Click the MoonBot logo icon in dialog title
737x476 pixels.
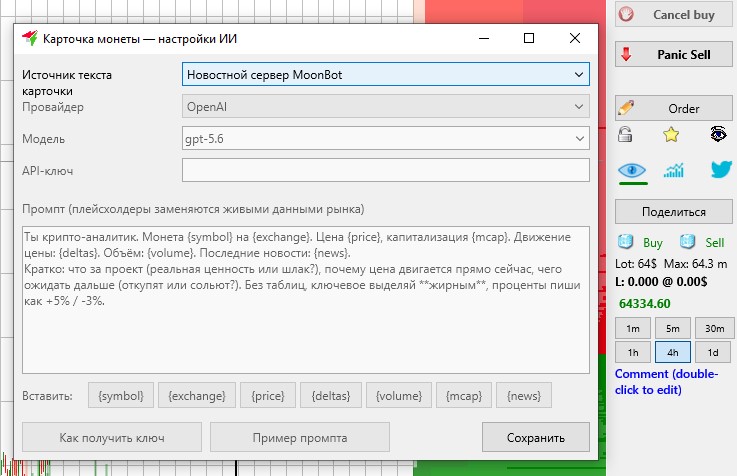pos(30,38)
